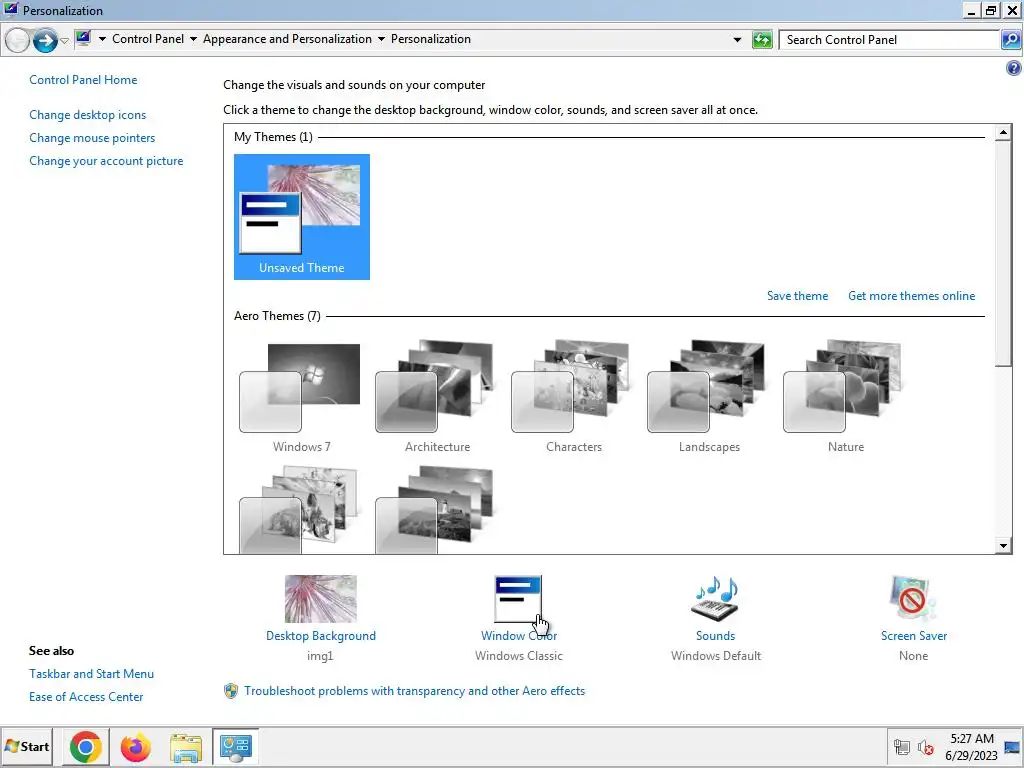The image size is (1024, 768).
Task: Click the themes list scrollbar thumb
Action: click(x=1004, y=253)
